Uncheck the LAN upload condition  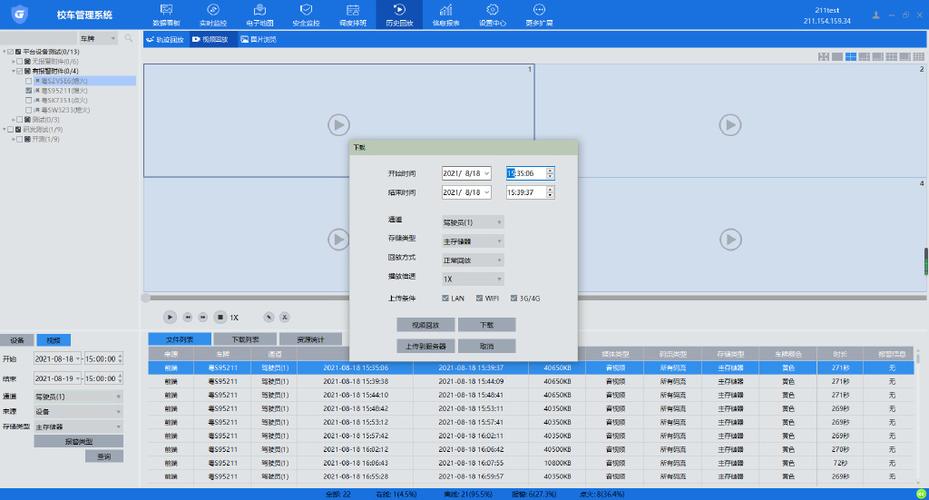coord(446,298)
